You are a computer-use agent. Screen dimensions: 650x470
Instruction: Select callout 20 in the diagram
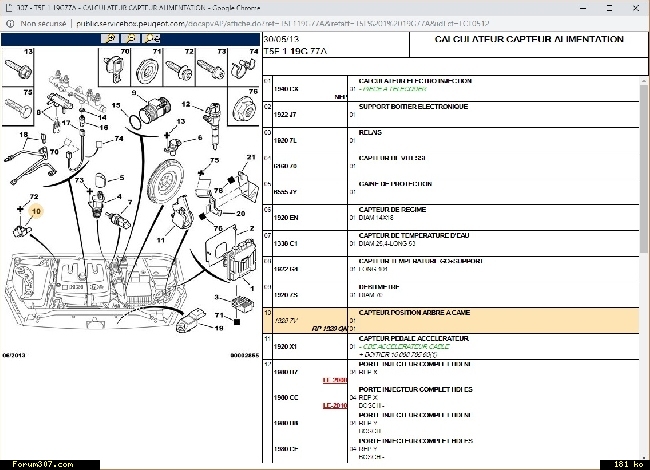(241, 213)
